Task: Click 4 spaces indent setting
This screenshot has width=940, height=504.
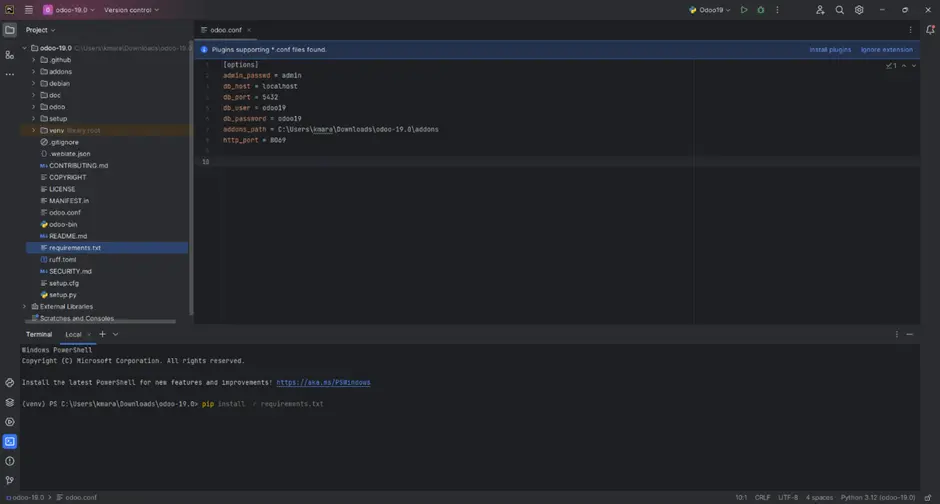Action: pos(819,497)
